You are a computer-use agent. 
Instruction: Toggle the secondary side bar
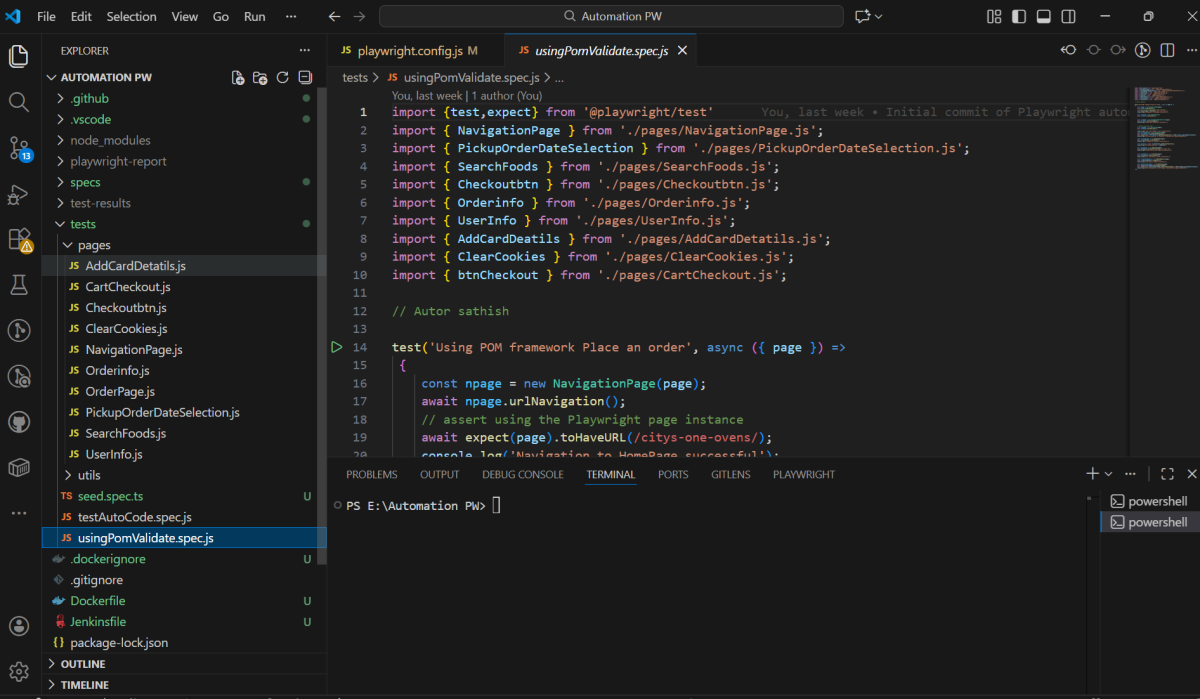[1069, 17]
